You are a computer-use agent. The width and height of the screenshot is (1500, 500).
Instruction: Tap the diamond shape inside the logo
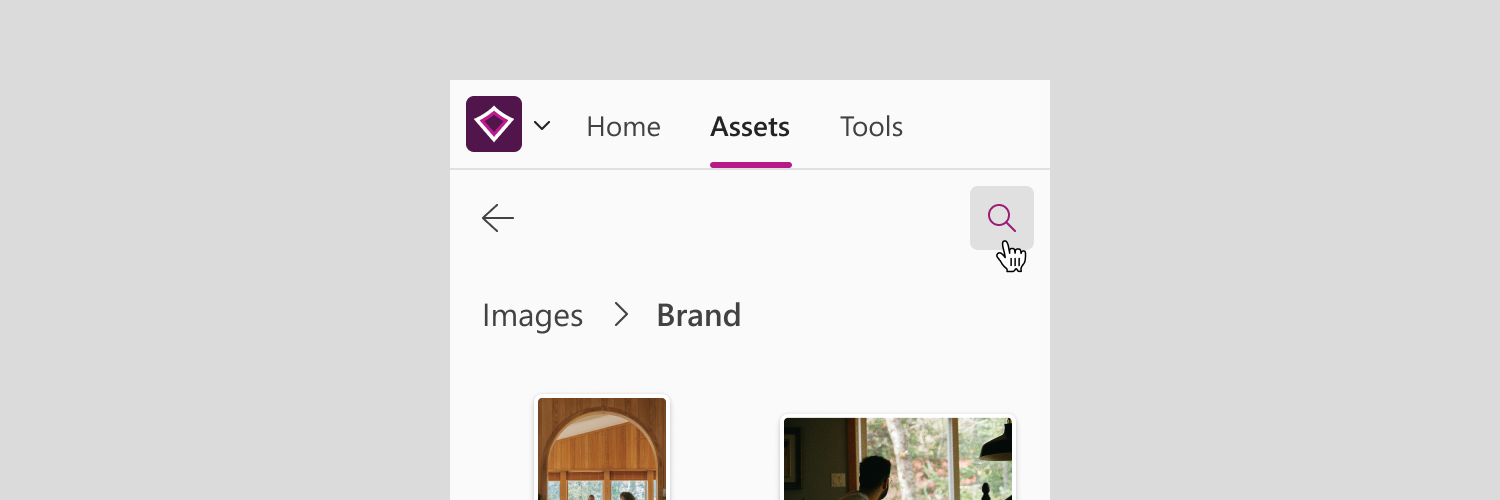pos(494,125)
